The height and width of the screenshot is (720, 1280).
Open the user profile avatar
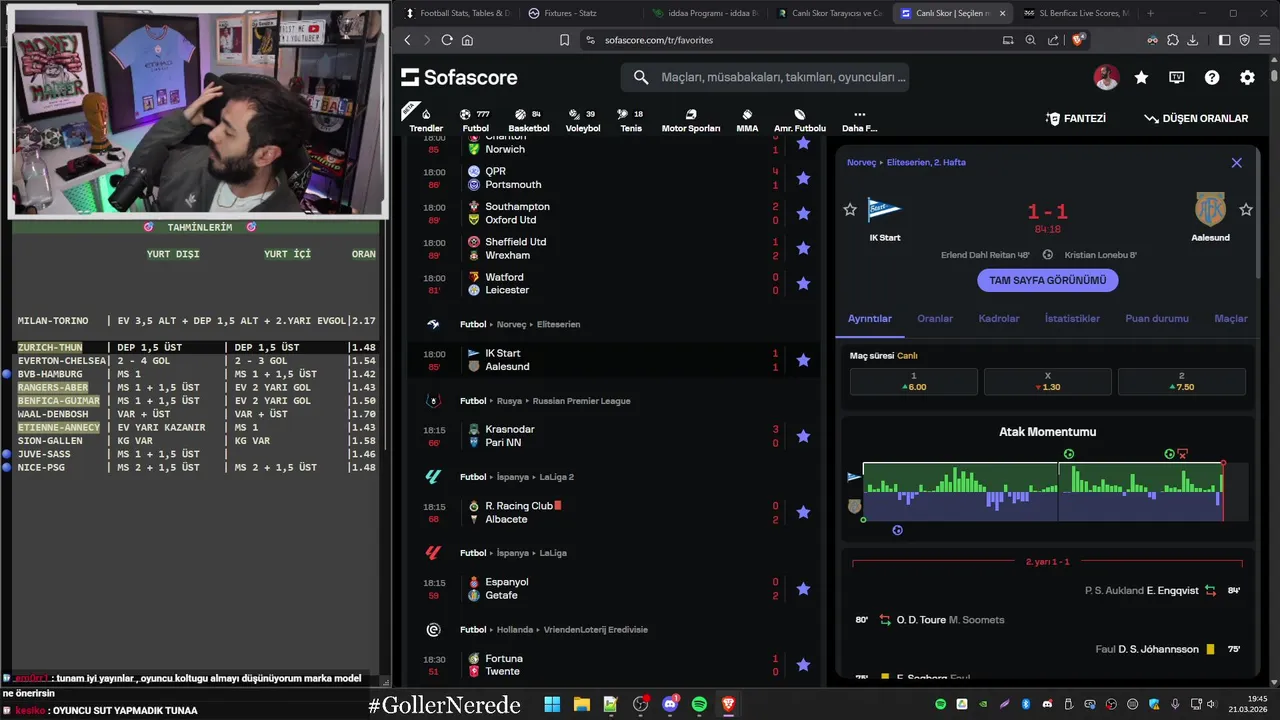1106,77
